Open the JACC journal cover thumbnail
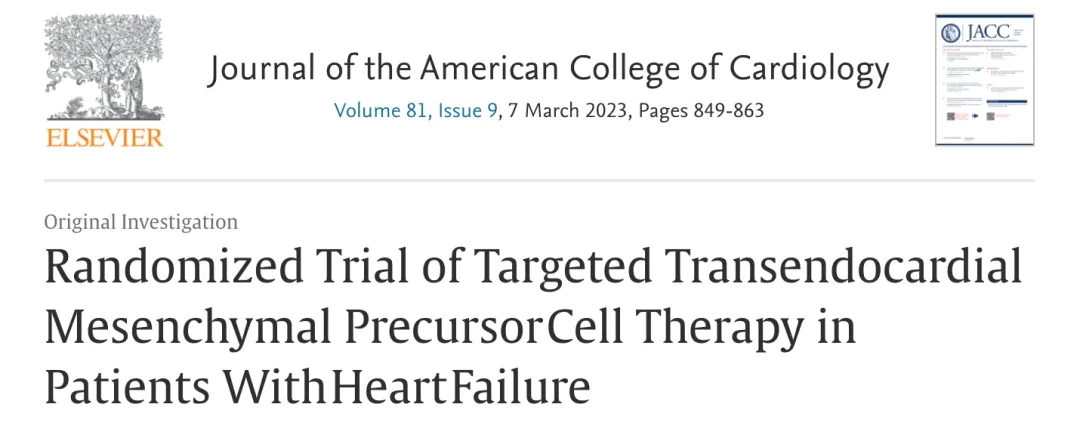1080x432 pixels. point(983,80)
